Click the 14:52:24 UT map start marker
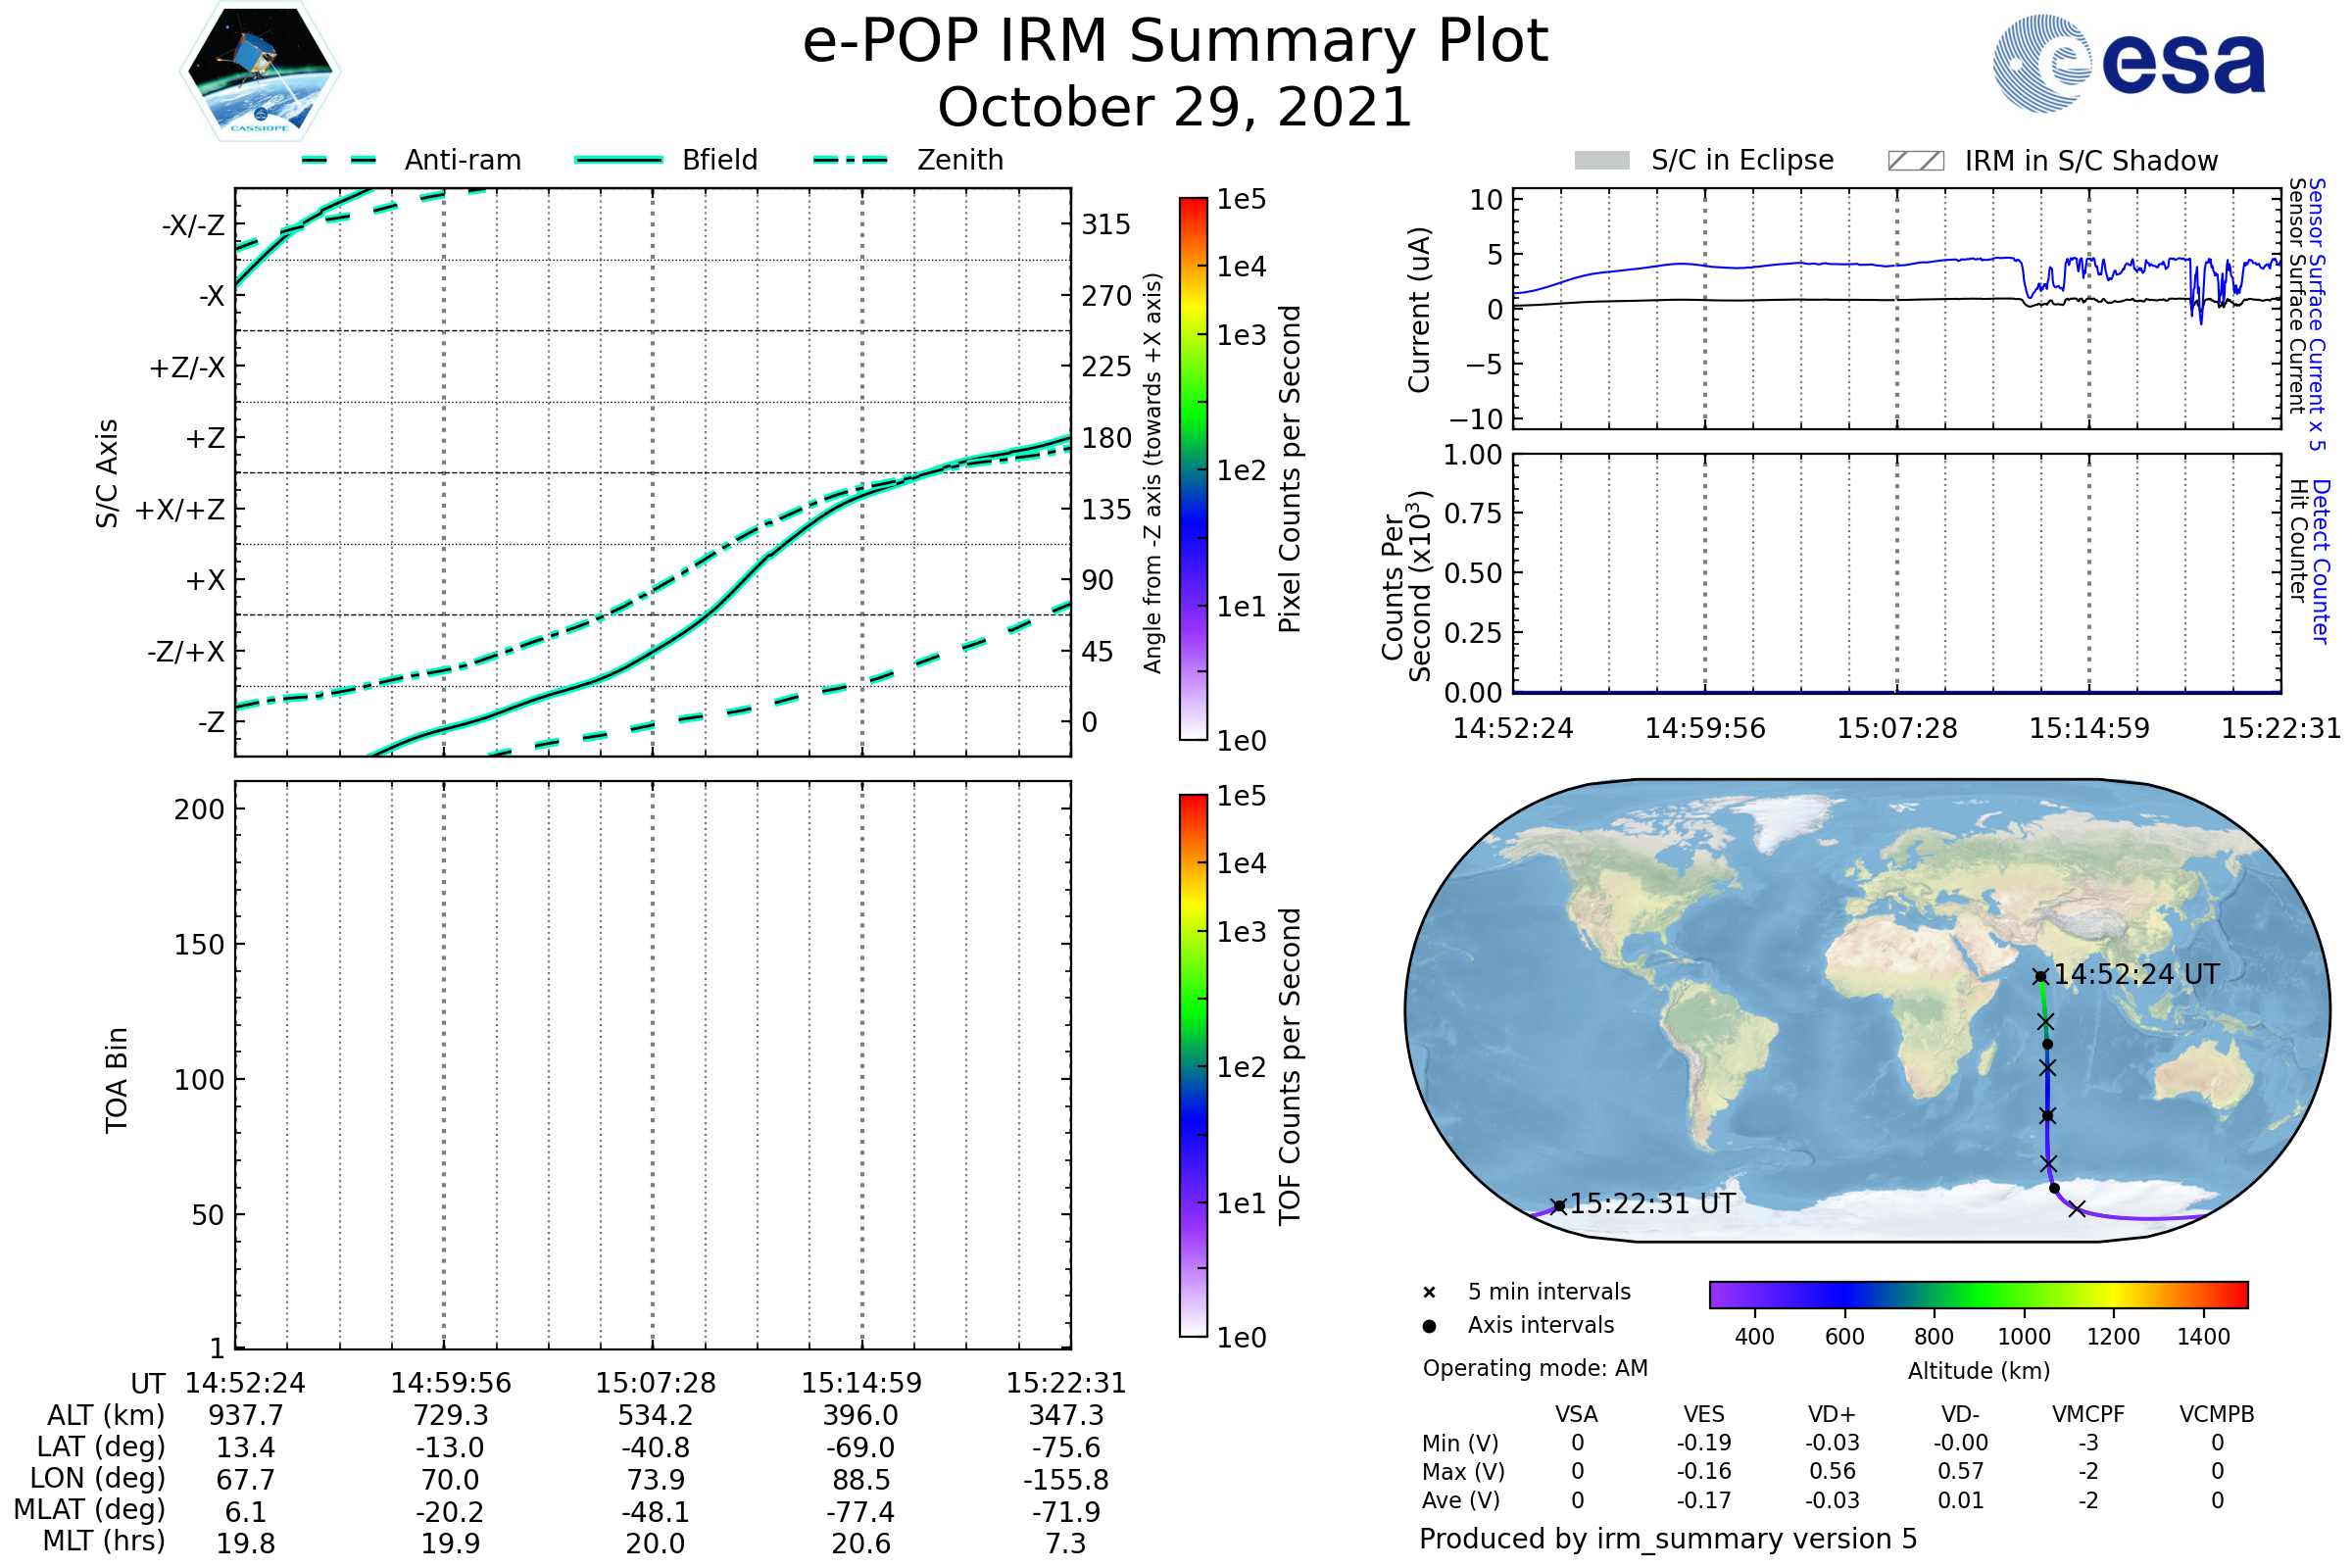This screenshot has width=2352, height=1568. [2040, 977]
